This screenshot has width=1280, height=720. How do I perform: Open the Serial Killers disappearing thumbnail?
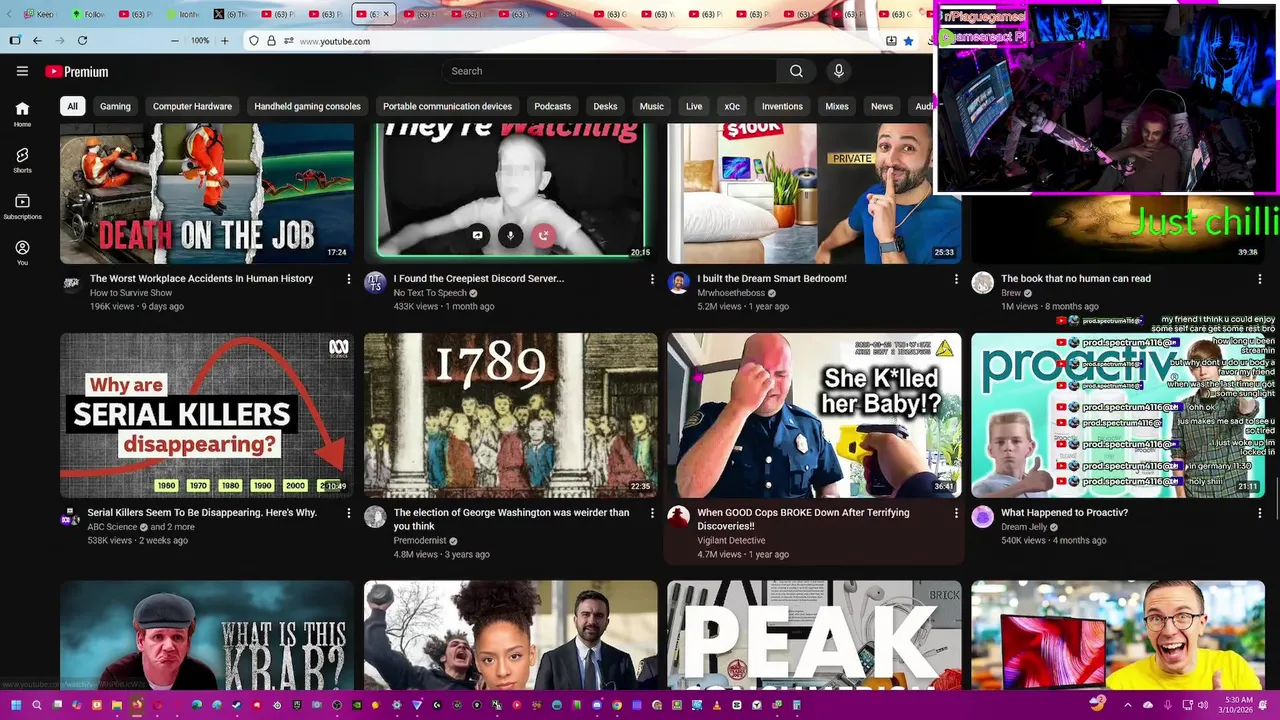tap(207, 415)
